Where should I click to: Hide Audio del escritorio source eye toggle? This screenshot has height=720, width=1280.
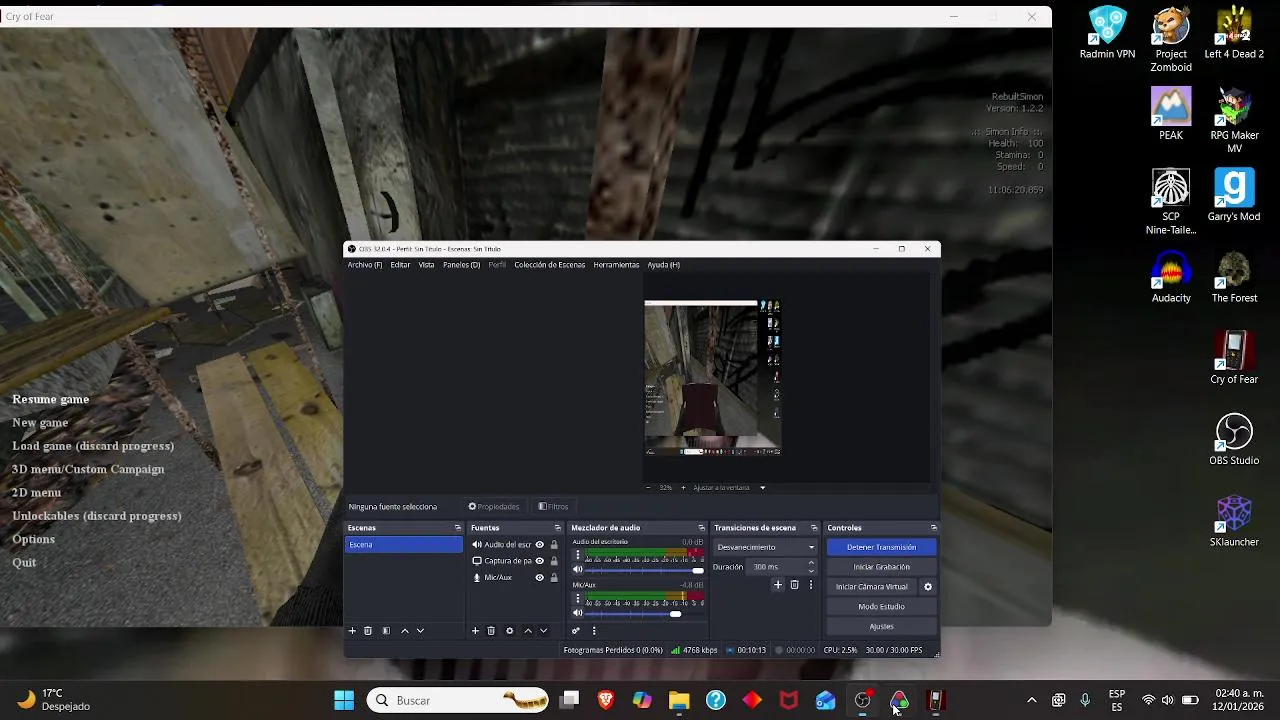(540, 545)
